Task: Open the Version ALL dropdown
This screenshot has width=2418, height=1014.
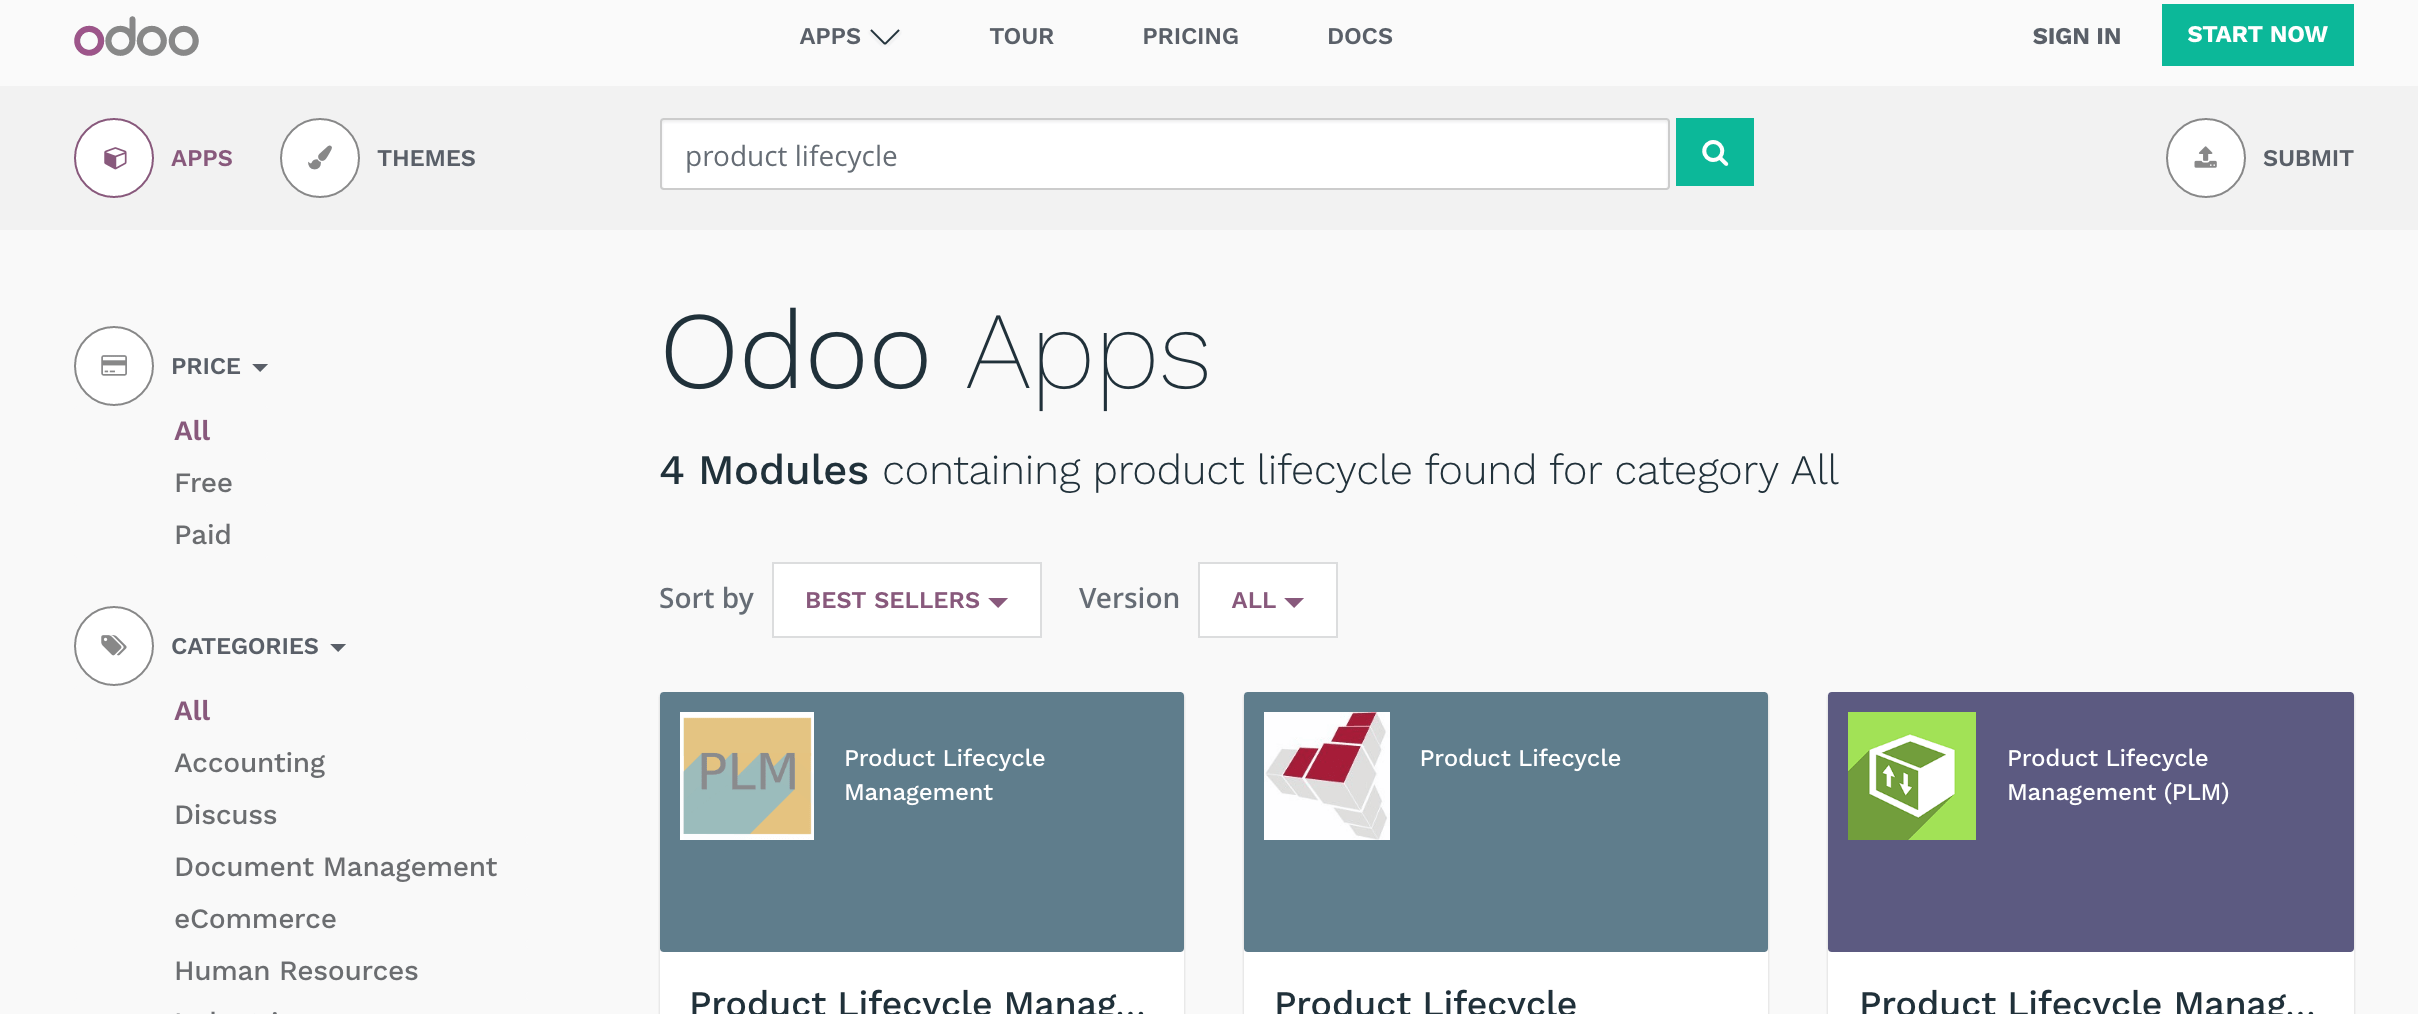Action: click(1267, 600)
